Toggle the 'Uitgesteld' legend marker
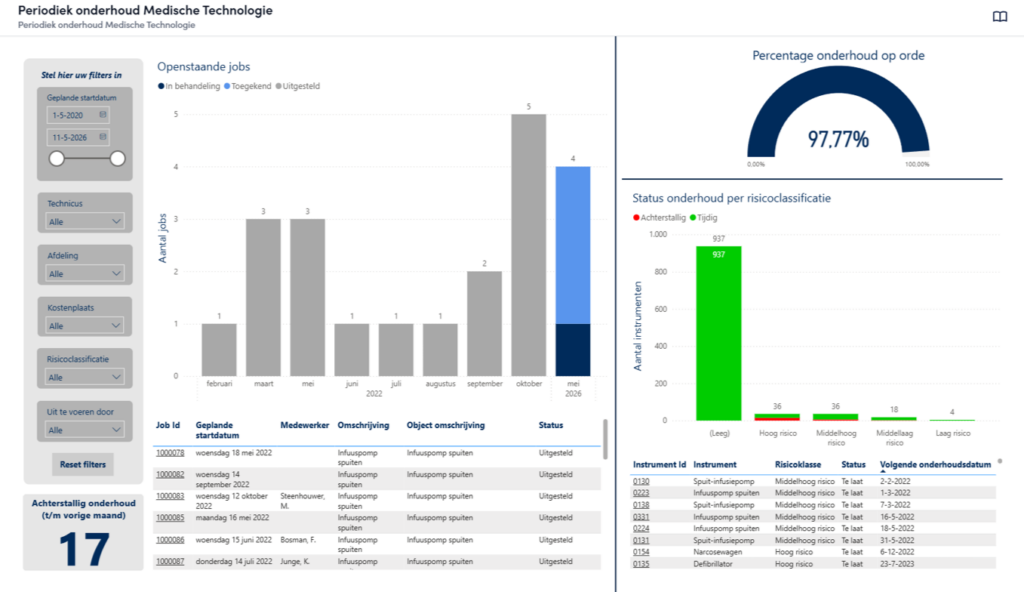 click(x=279, y=86)
